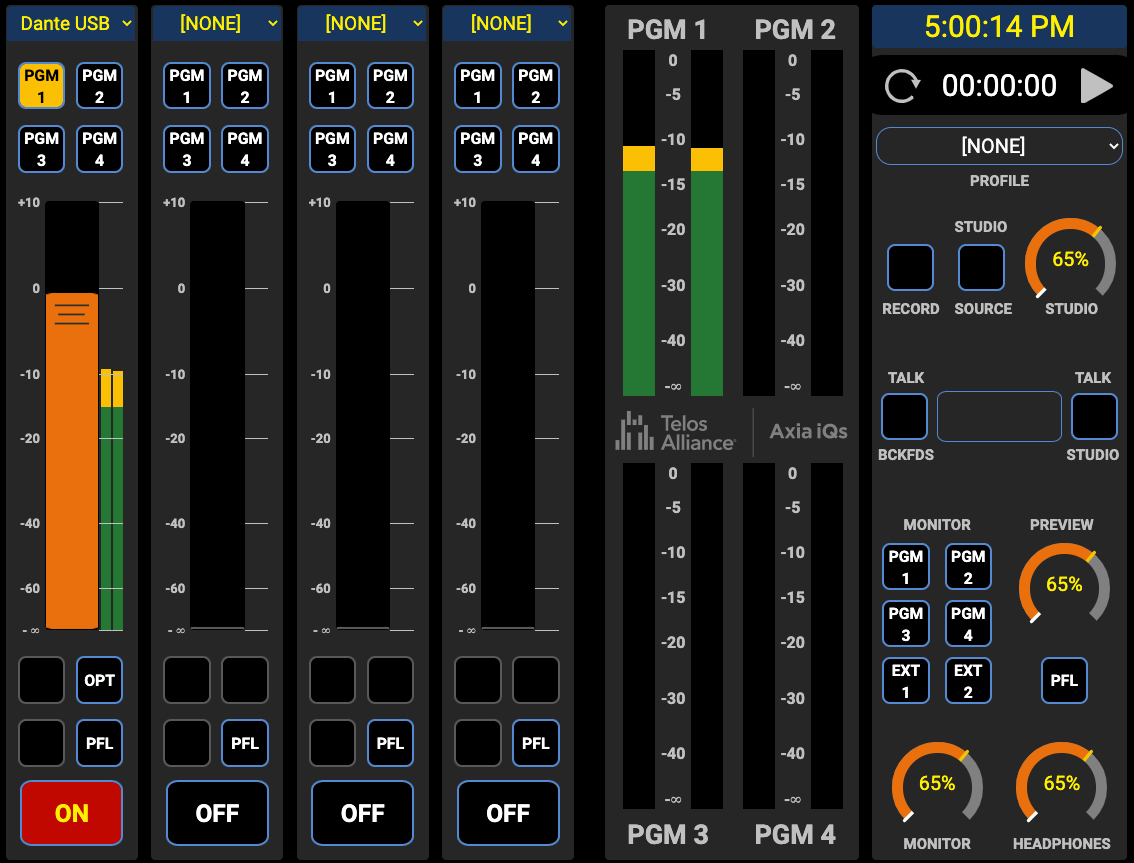
Task: Select PGM 1 as monitor source
Action: [x=905, y=567]
